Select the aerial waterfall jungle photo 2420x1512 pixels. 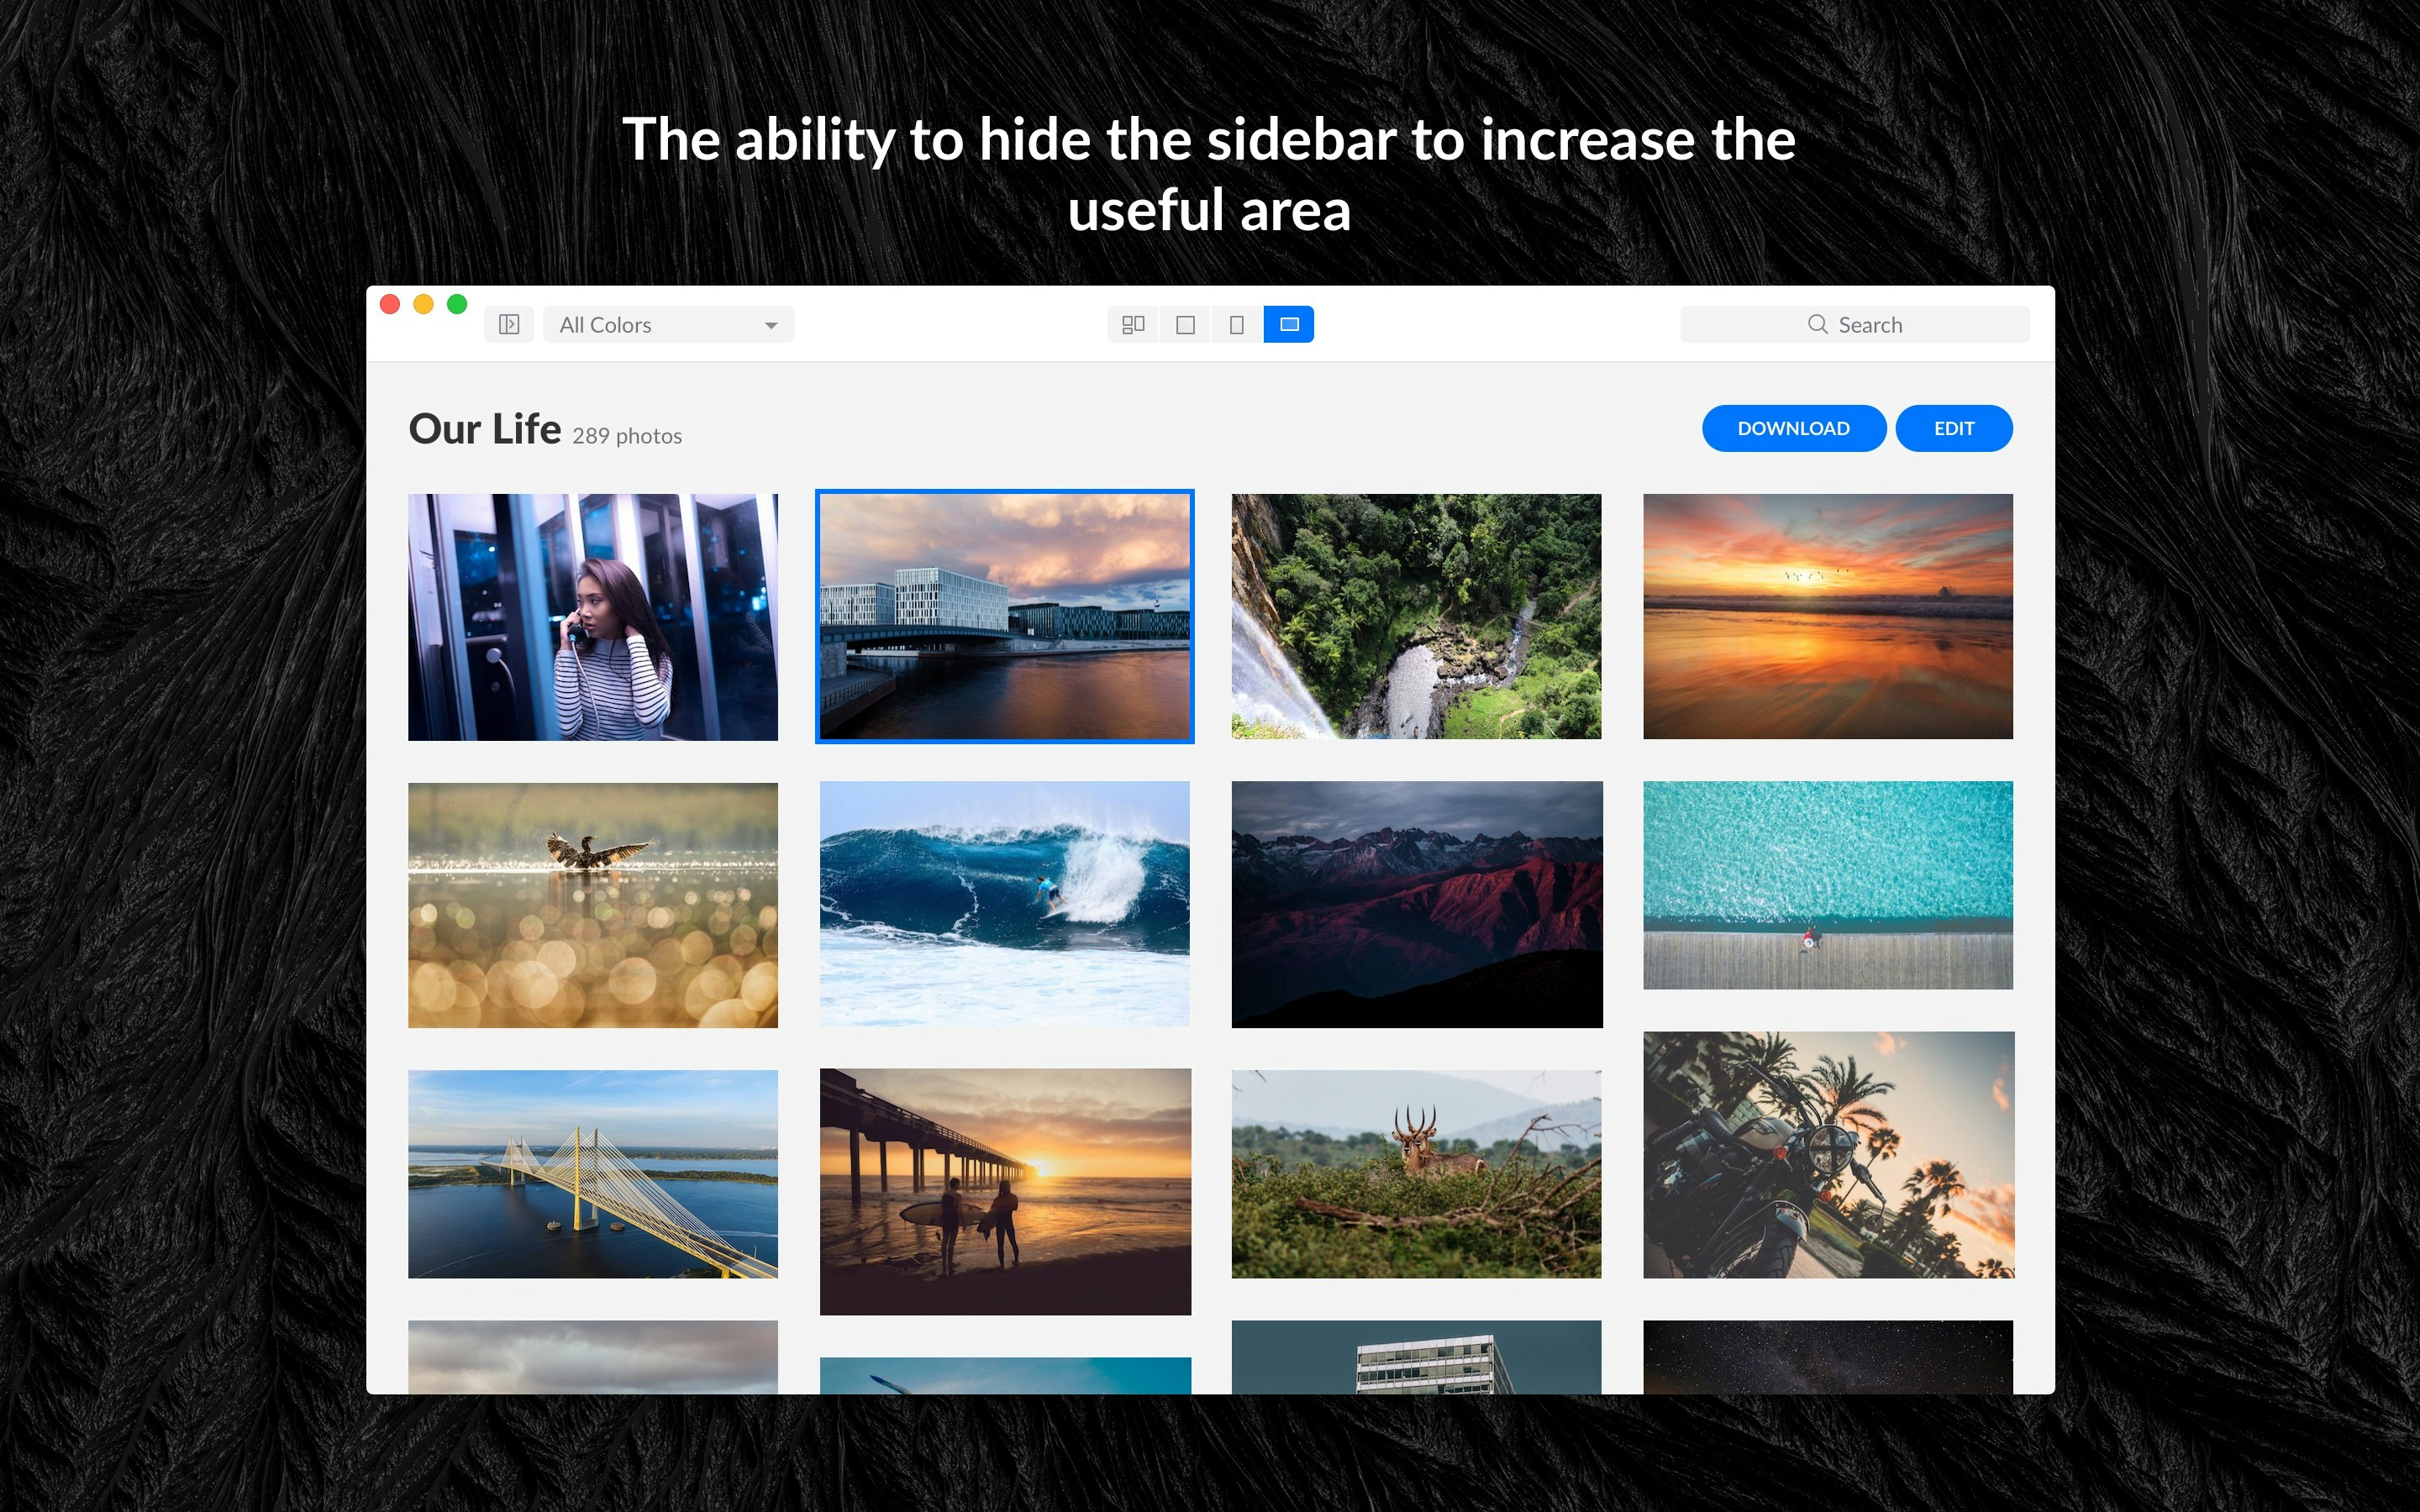click(x=1416, y=616)
